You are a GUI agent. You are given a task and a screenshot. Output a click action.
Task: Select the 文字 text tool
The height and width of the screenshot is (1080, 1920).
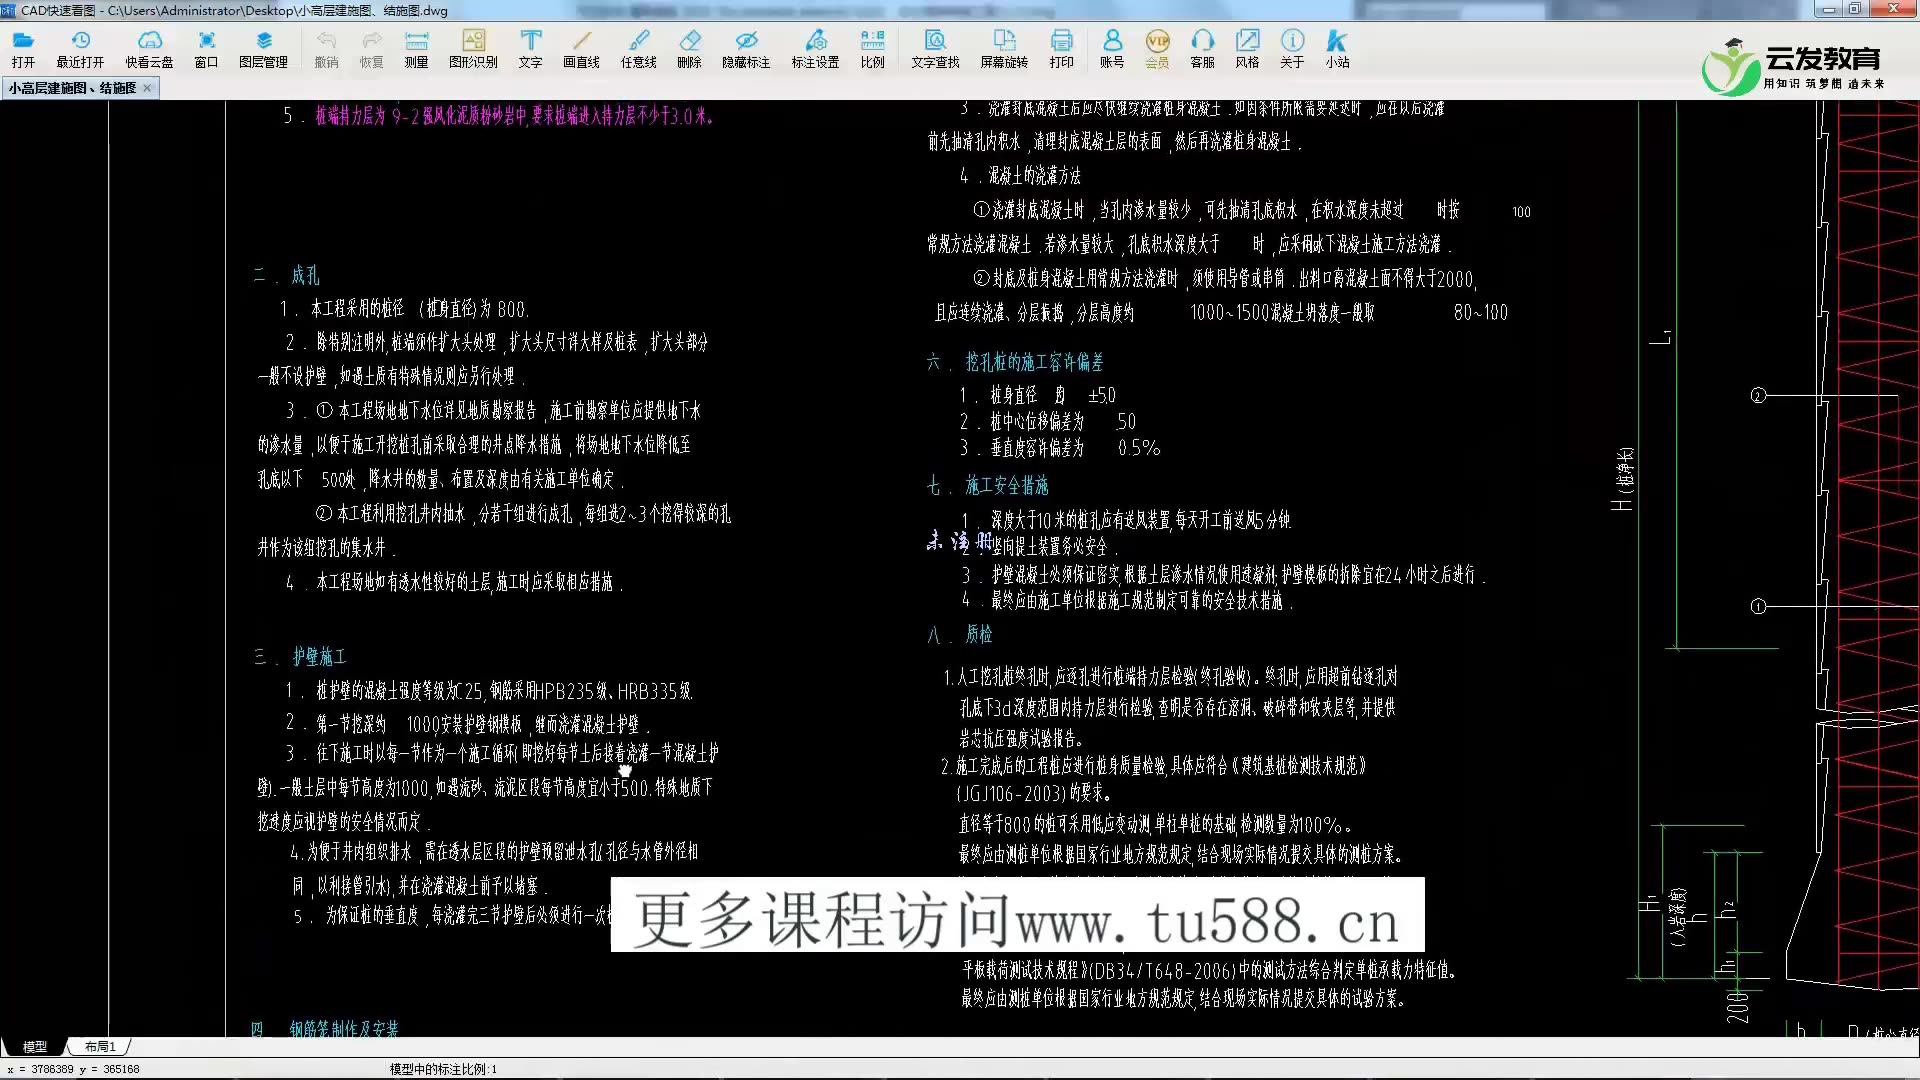(x=530, y=47)
